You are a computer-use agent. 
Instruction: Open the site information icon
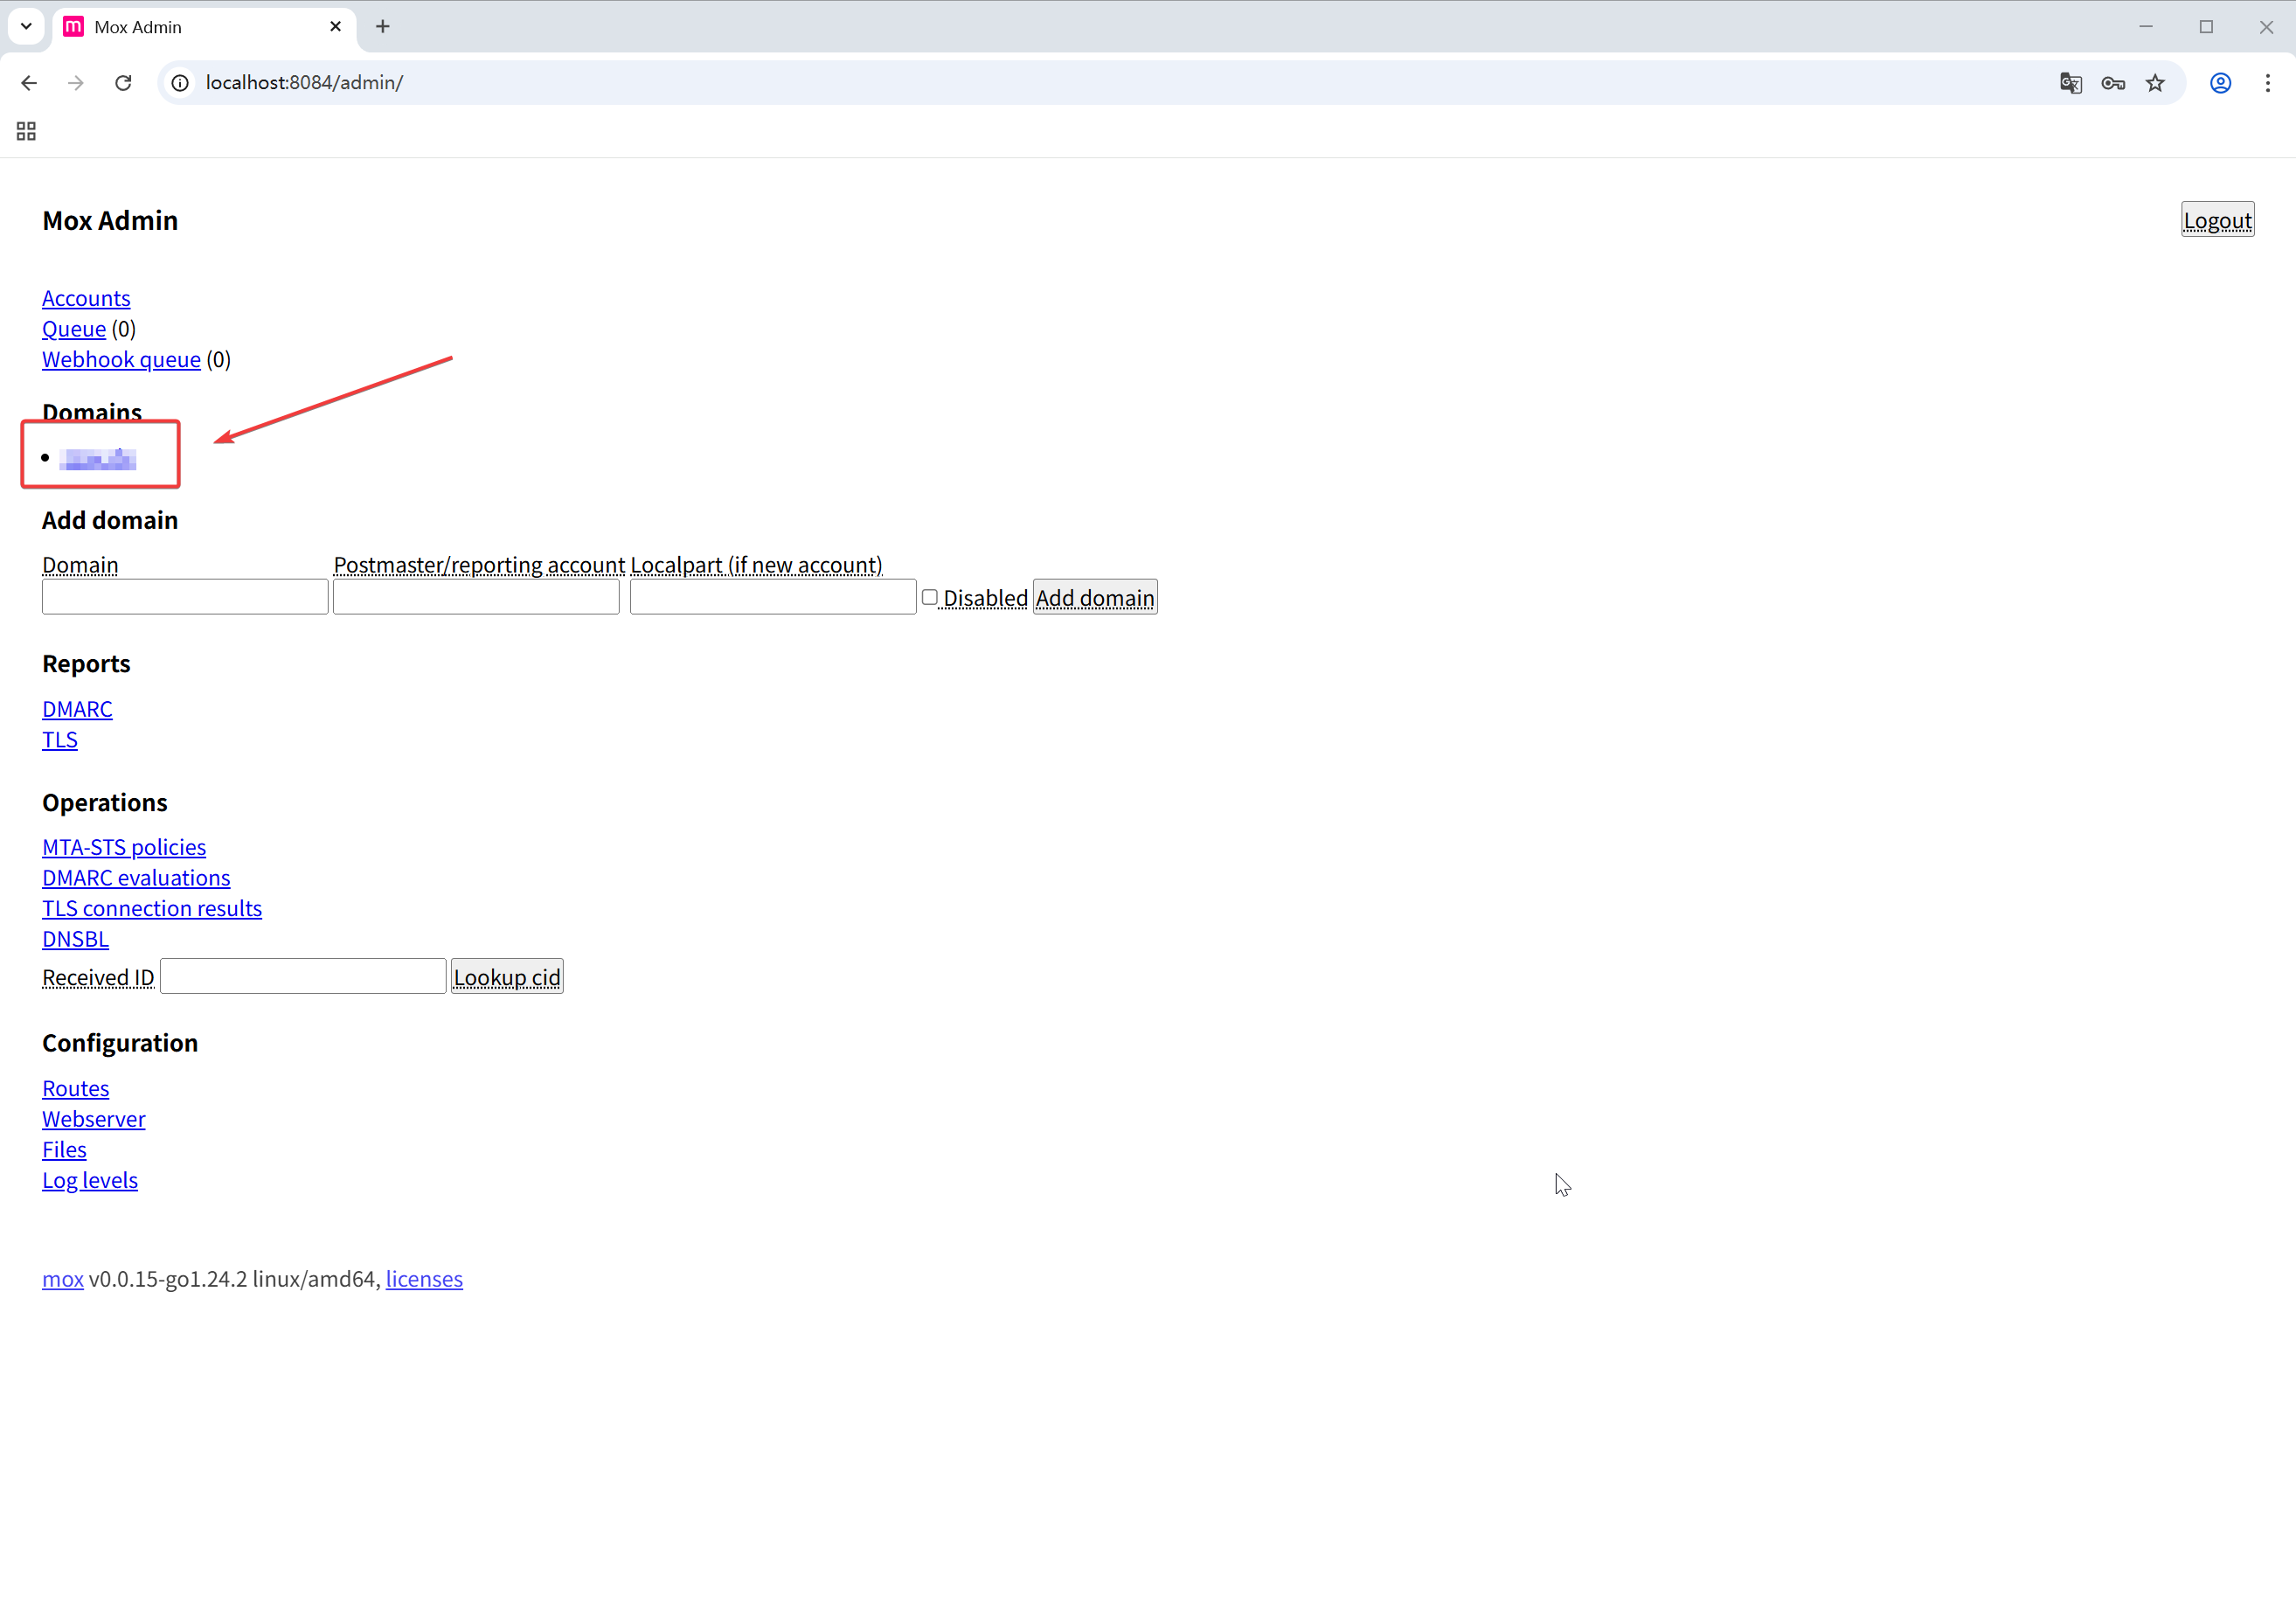180,83
